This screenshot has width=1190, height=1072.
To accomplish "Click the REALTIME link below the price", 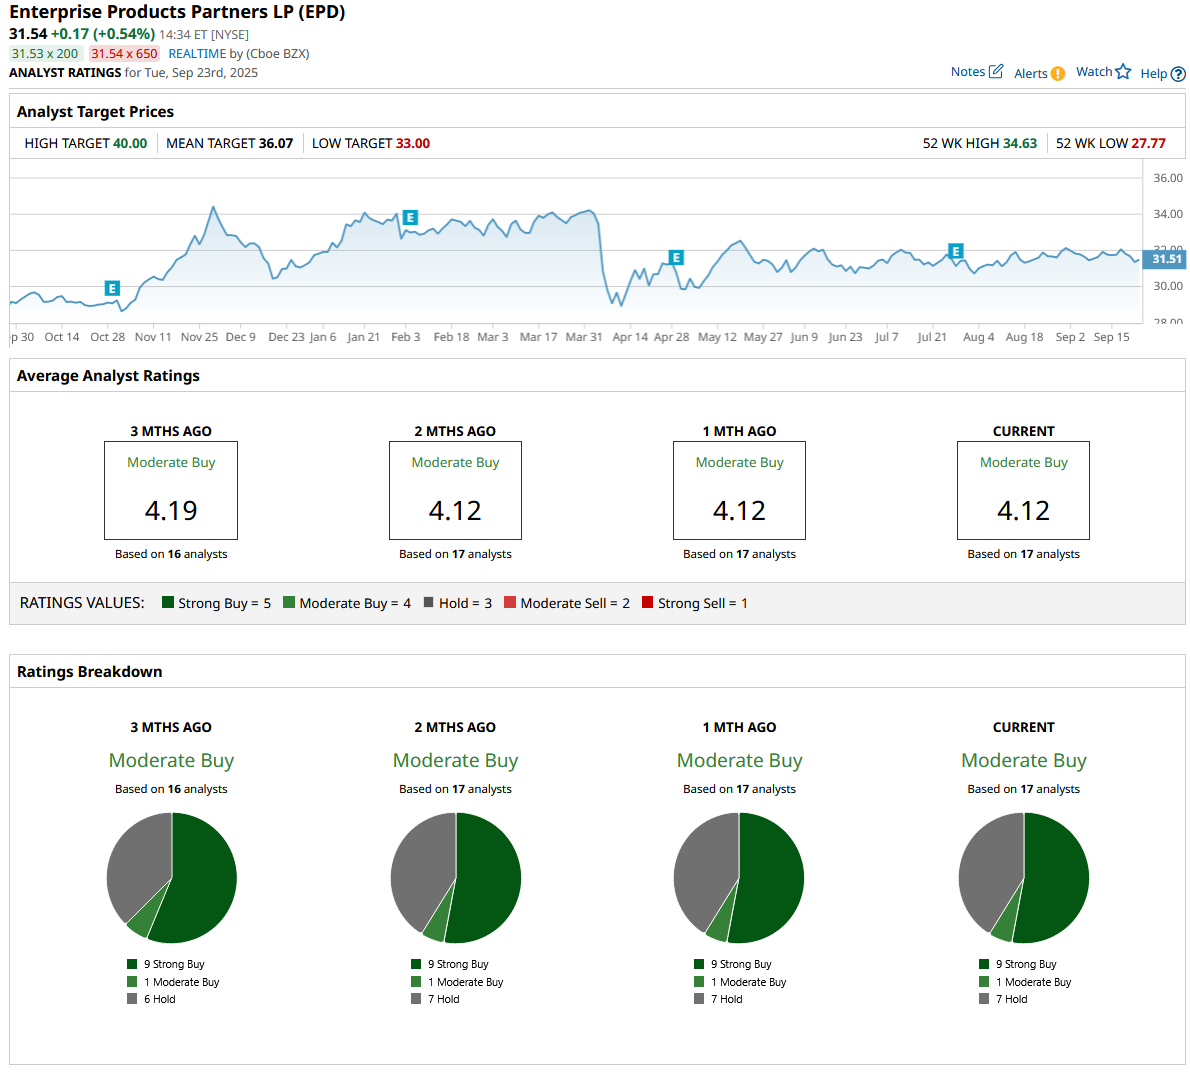I will pyautogui.click(x=197, y=54).
